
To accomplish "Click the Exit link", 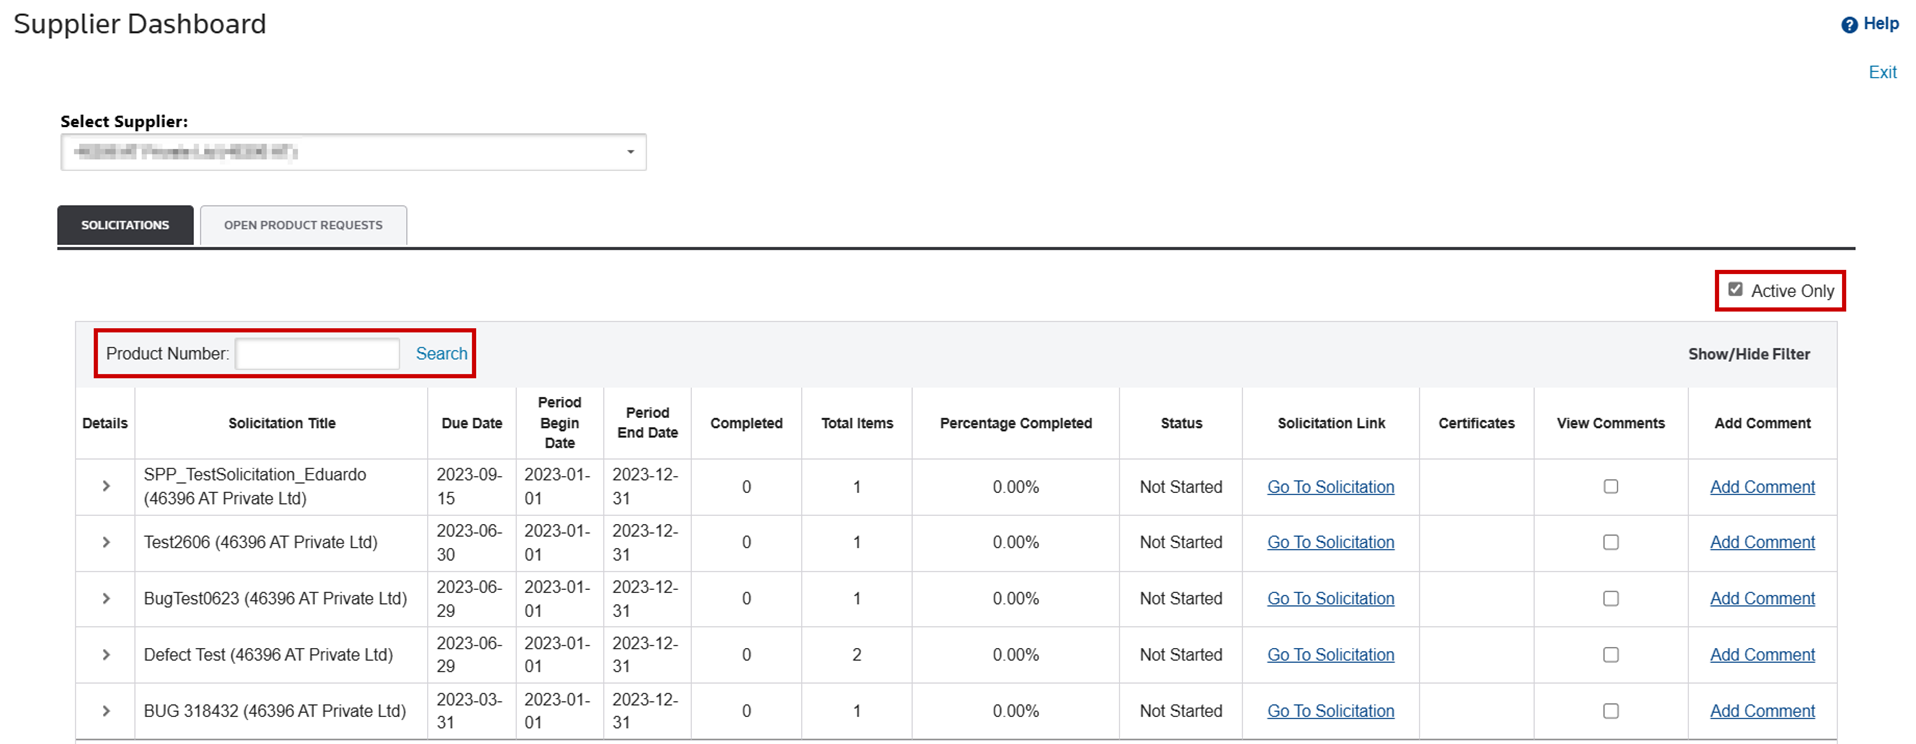I will coord(1882,72).
